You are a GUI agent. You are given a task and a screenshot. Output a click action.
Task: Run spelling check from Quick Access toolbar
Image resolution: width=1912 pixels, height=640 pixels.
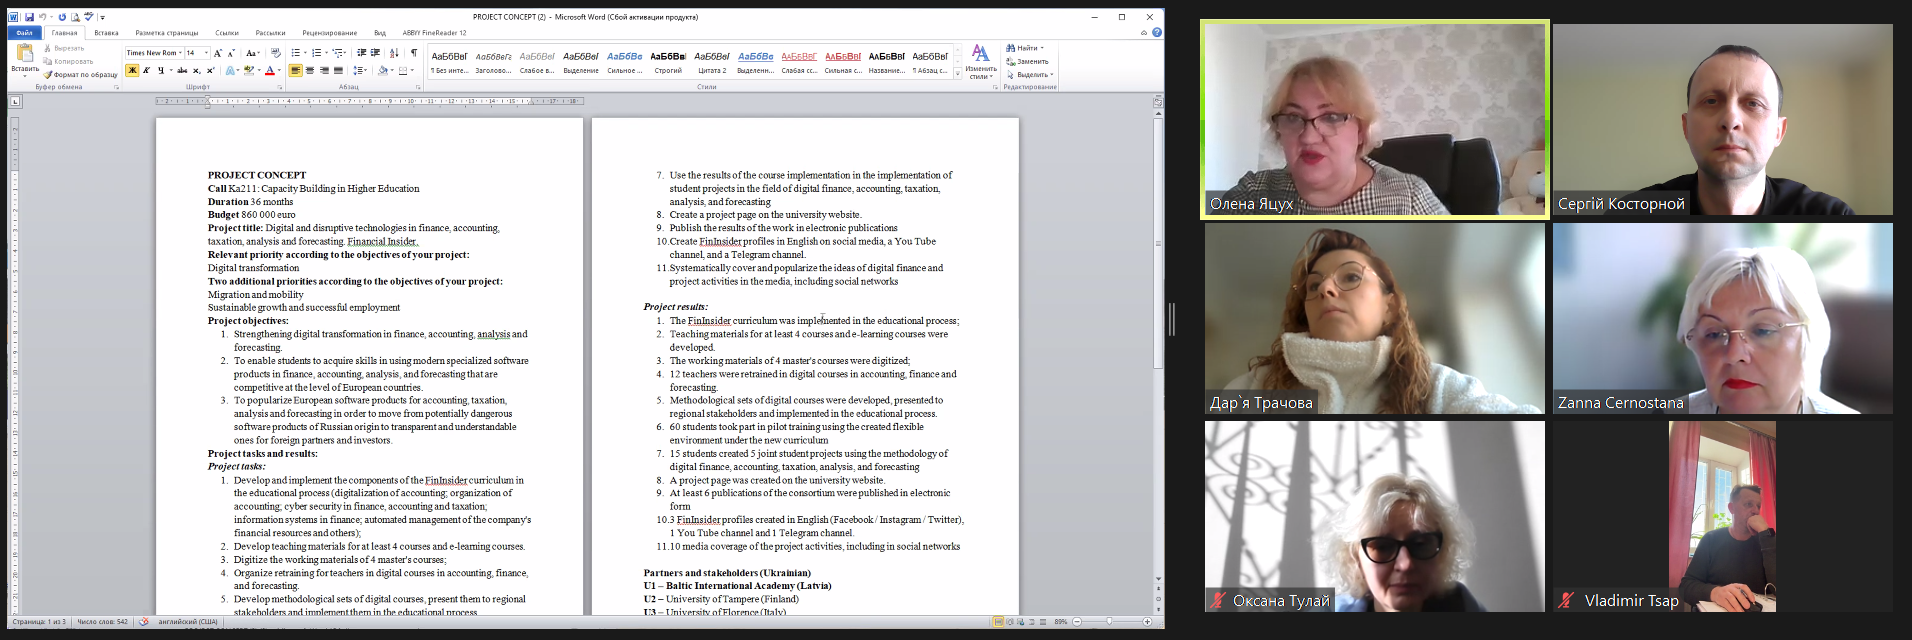pyautogui.click(x=88, y=17)
